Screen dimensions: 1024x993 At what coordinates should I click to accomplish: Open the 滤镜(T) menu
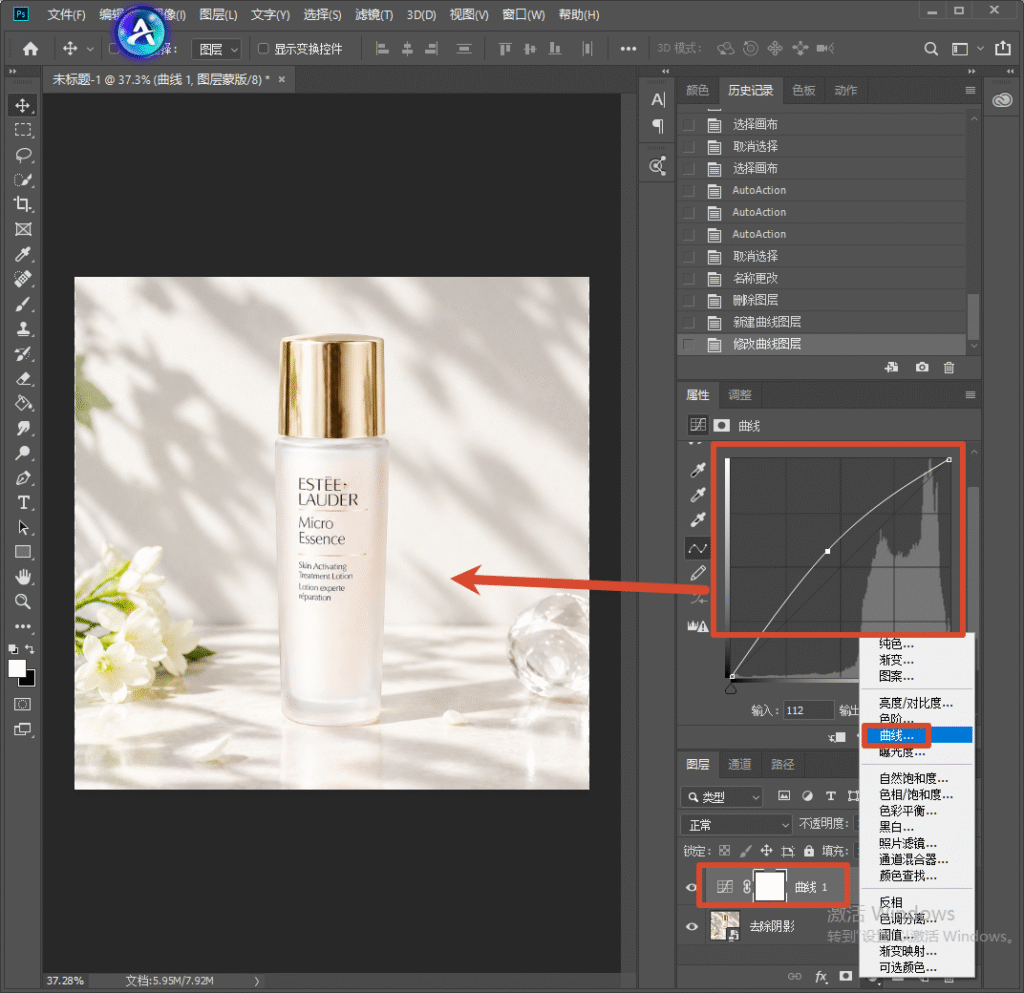click(x=374, y=14)
